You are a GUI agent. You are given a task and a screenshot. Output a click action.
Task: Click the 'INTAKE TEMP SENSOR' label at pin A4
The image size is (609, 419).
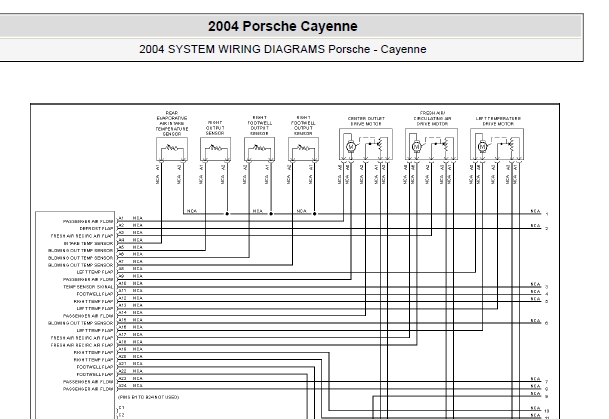pyautogui.click(x=89, y=243)
